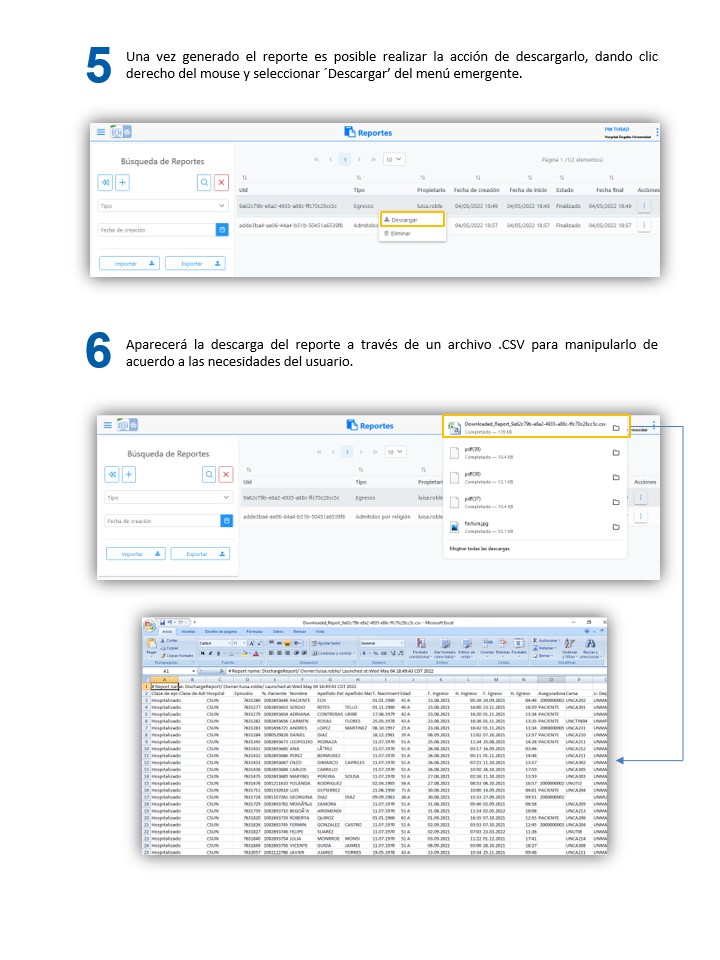Image resolution: width=720 pixels, height=960 pixels.
Task: Click the A1 name box in Excel
Action: point(166,671)
